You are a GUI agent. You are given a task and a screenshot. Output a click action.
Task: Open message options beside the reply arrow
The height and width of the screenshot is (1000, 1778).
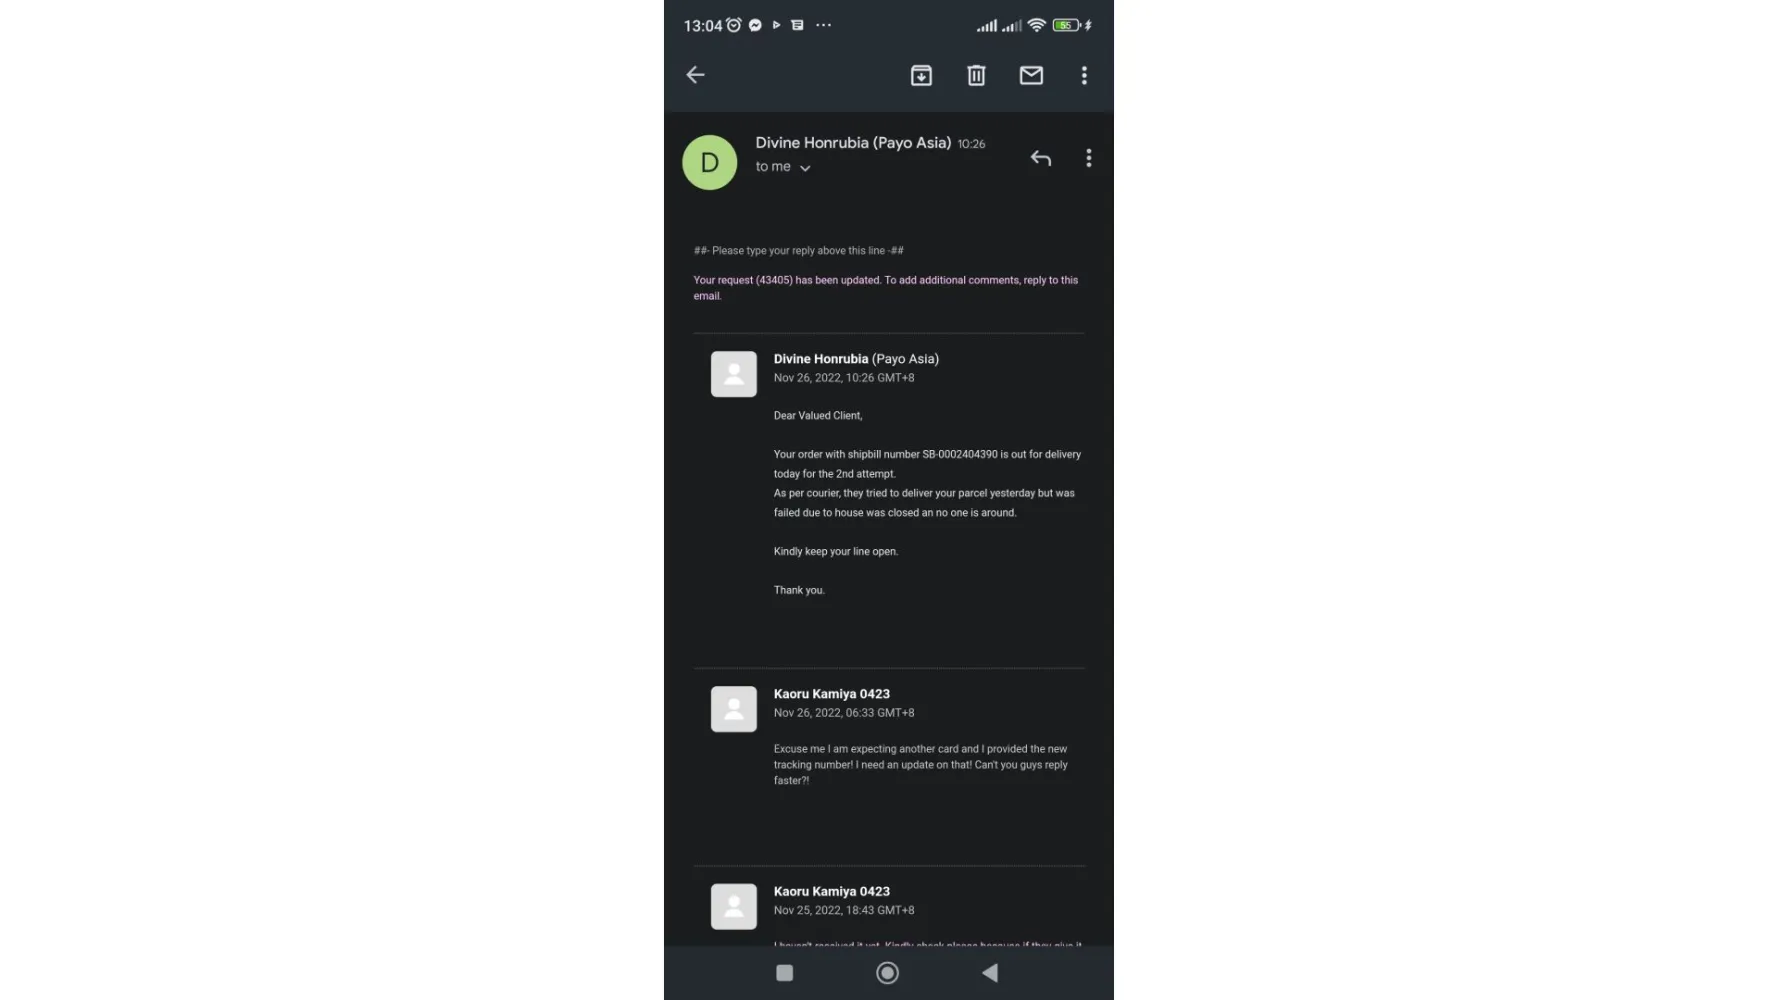coord(1089,158)
